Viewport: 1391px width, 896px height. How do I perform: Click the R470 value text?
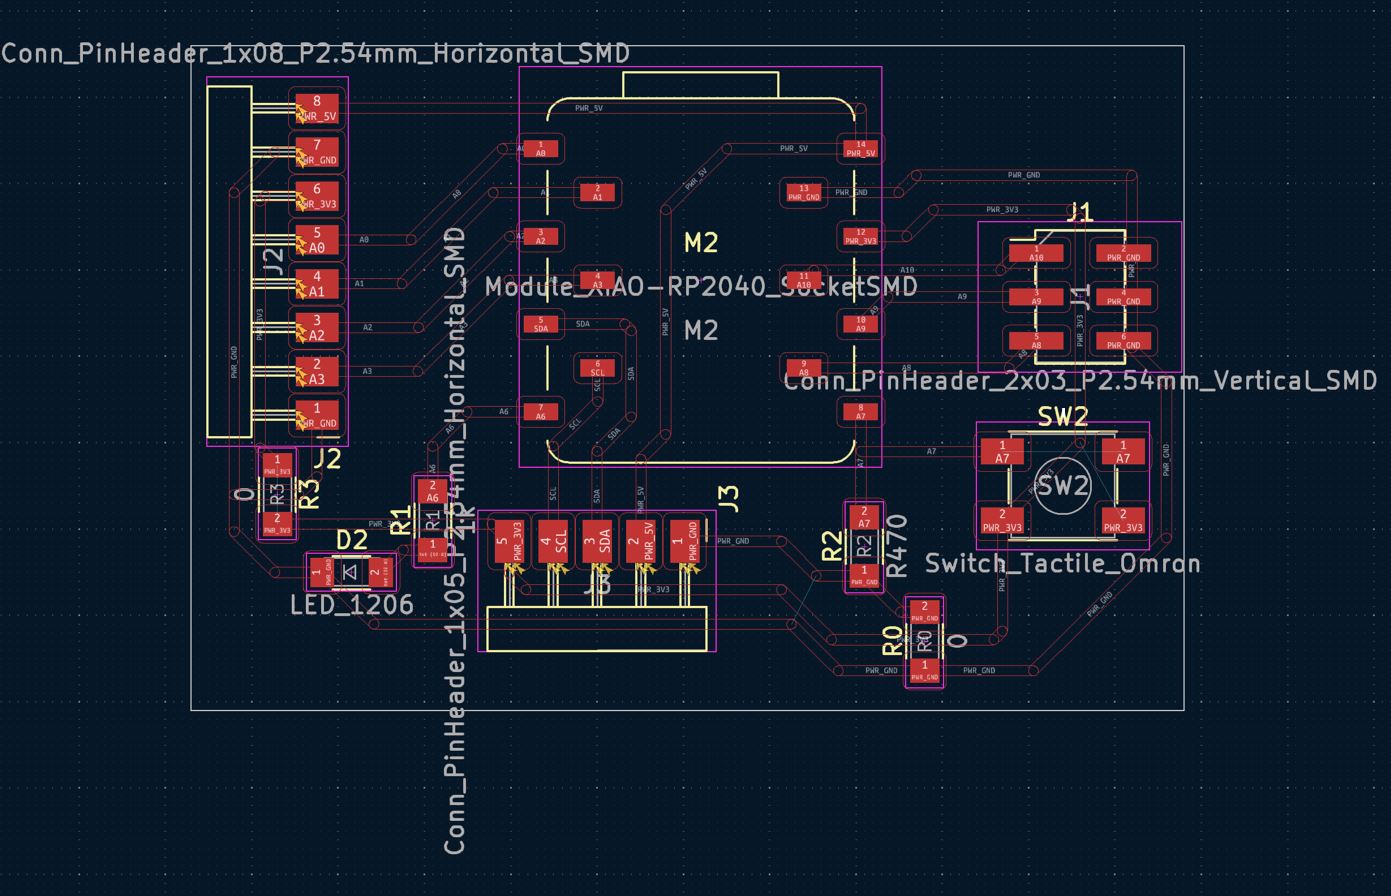(896, 546)
